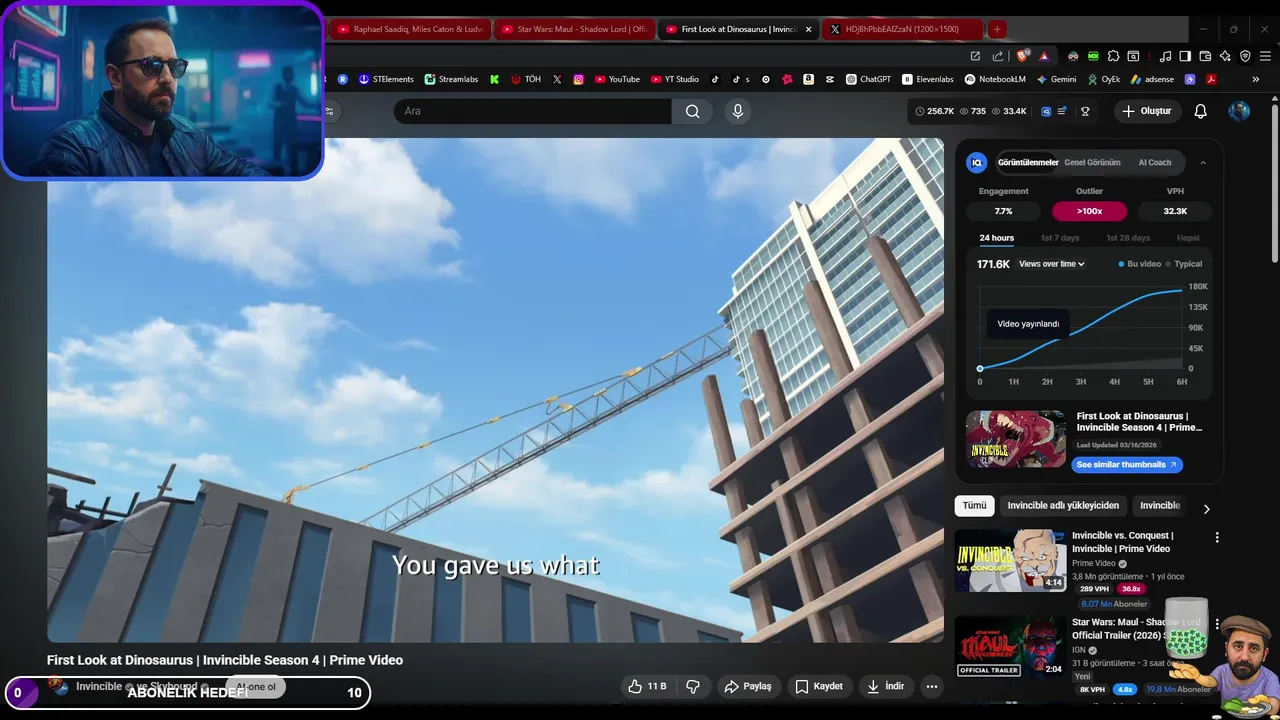
Task: Click the 32.3K VPH value
Action: [x=1175, y=211]
